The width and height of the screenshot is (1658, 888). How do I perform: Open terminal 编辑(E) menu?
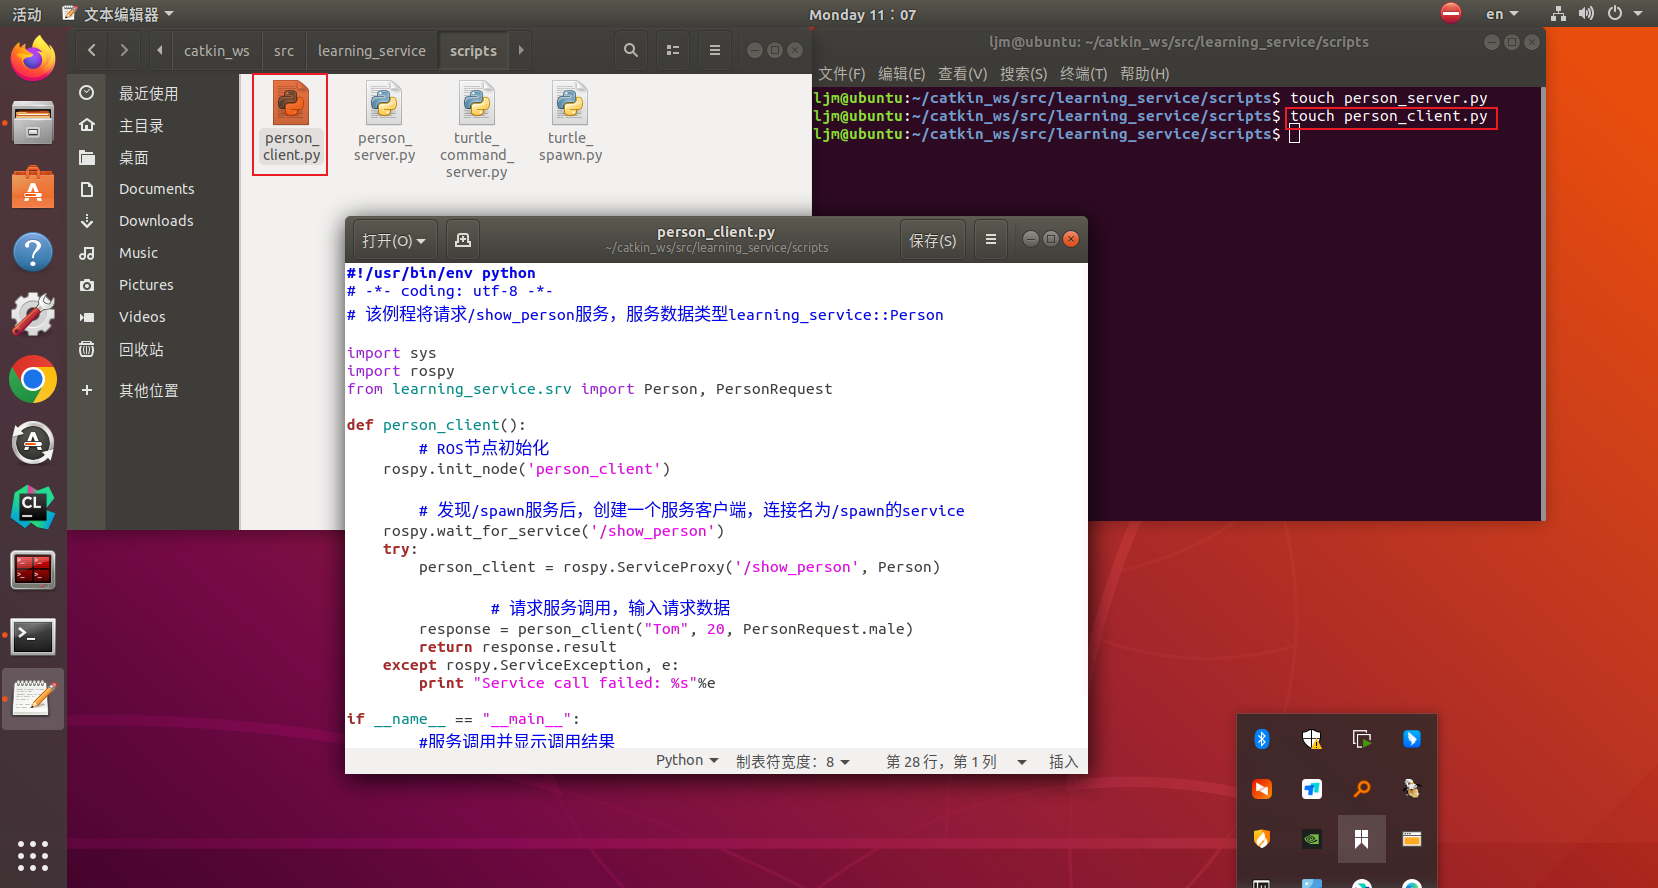click(x=902, y=74)
